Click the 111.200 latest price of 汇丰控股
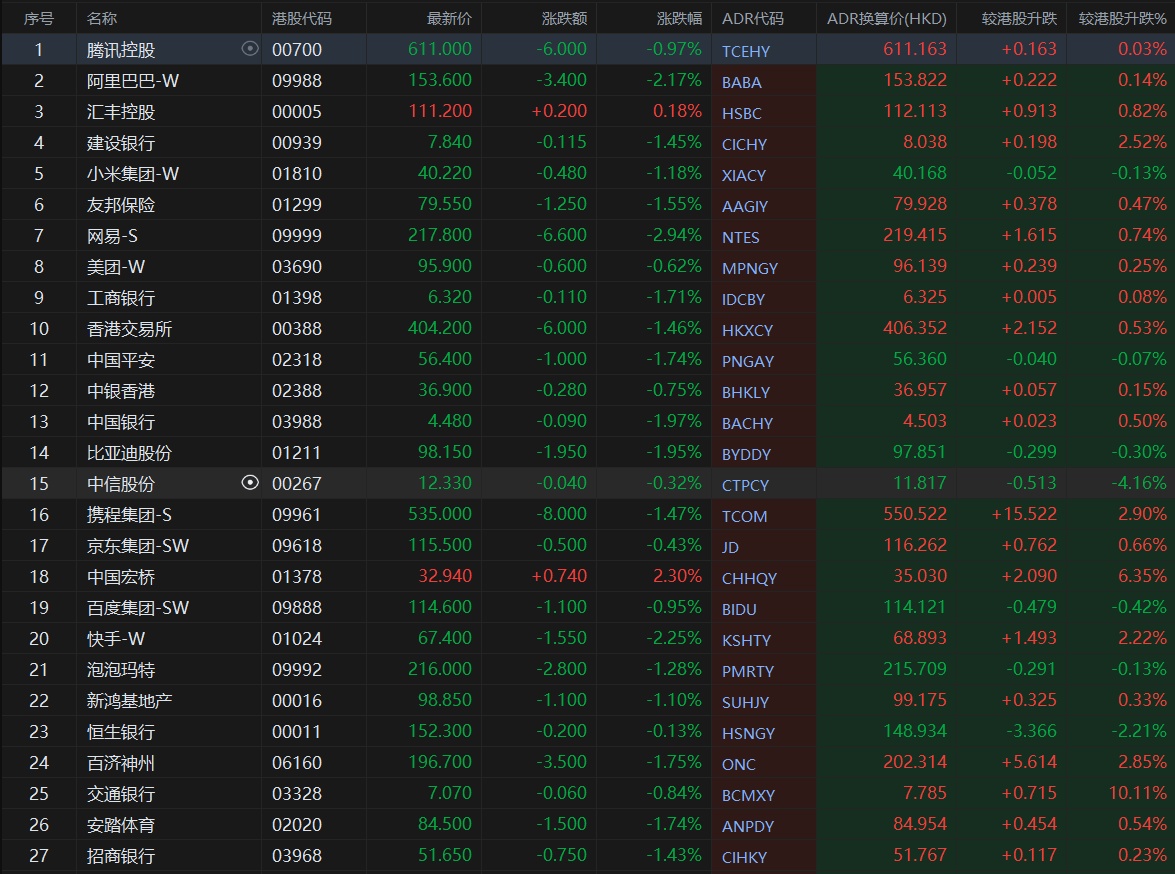1175x874 pixels. (x=440, y=111)
